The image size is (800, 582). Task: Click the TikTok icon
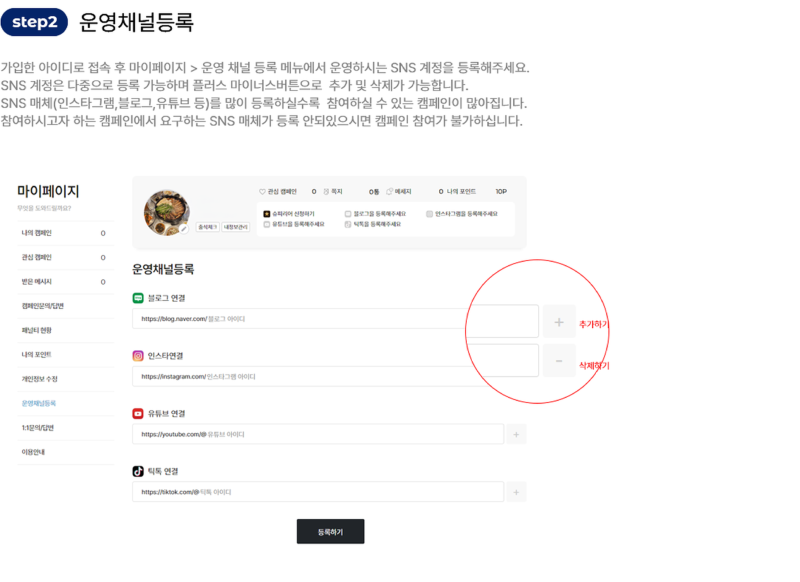[138, 471]
